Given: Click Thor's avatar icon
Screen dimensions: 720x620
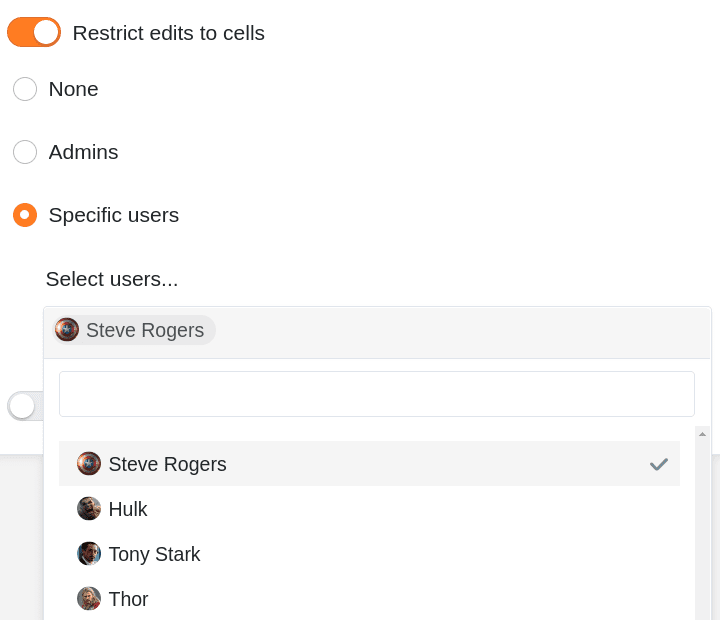Looking at the screenshot, I should click(89, 598).
